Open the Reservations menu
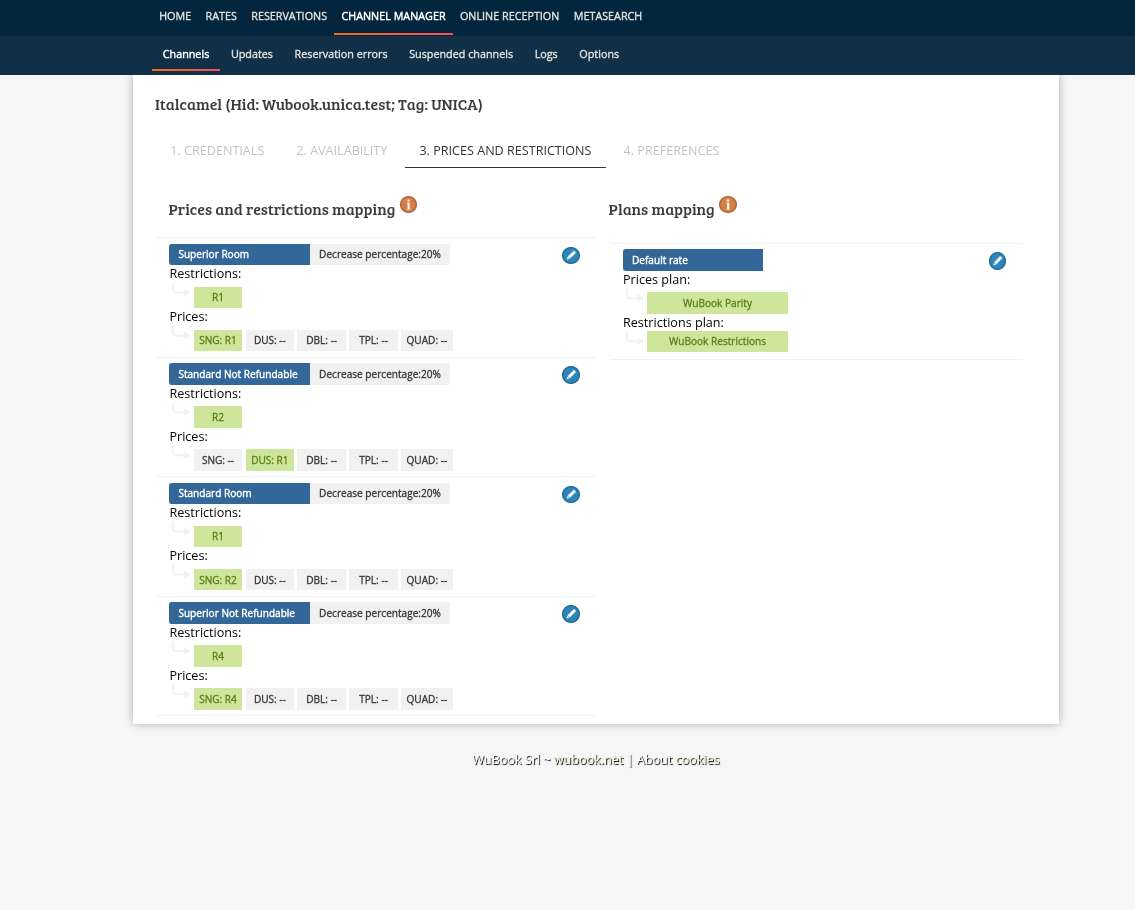1135x910 pixels. [x=289, y=16]
